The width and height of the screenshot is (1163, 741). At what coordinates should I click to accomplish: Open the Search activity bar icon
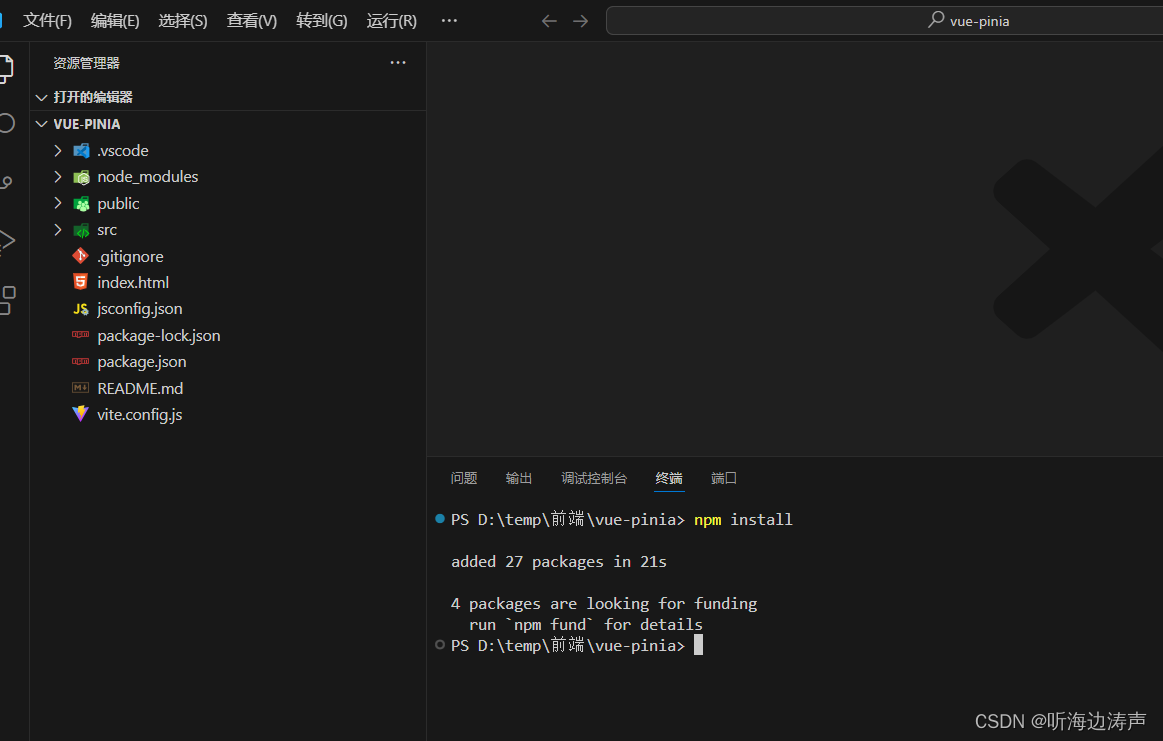(6, 123)
